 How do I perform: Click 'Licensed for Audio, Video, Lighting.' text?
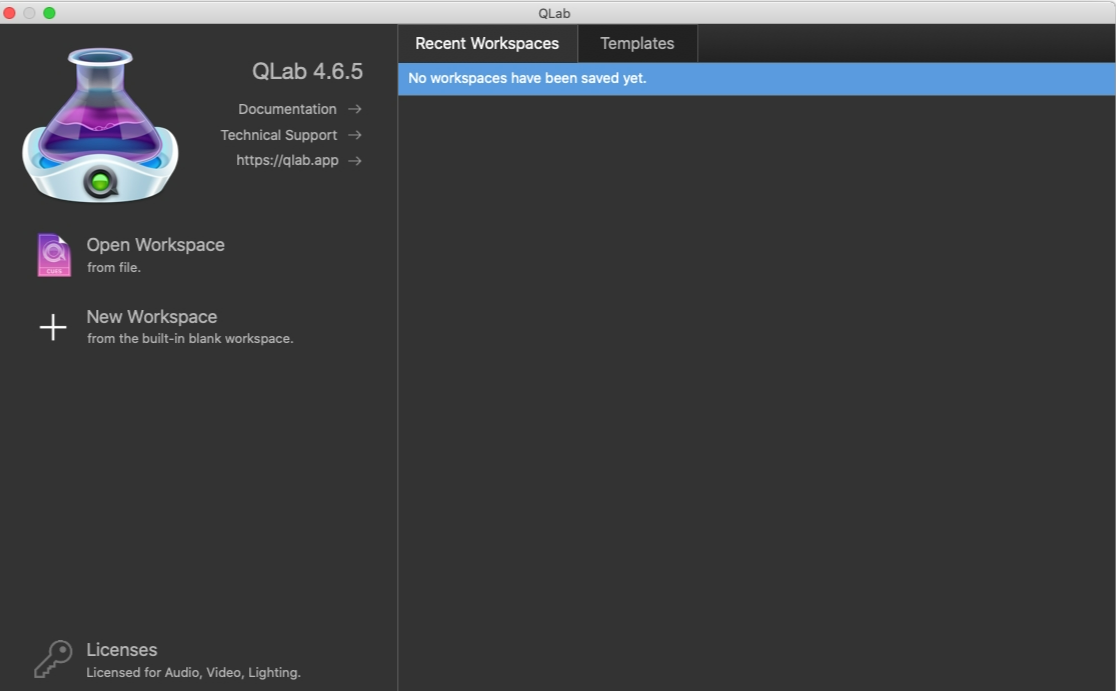point(194,672)
